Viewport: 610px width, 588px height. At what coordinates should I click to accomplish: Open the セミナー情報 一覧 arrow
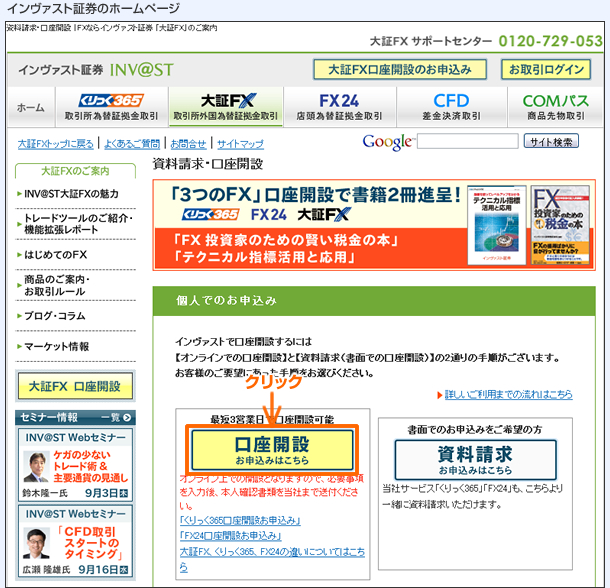point(127,418)
